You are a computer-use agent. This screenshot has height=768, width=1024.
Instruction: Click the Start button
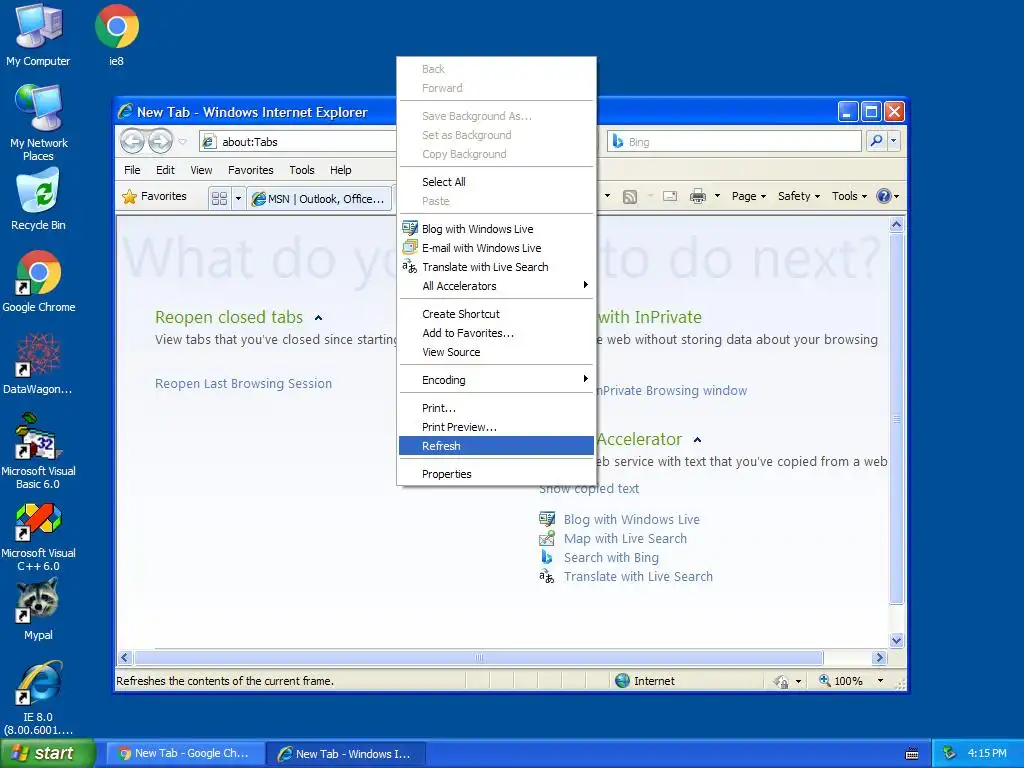pos(47,754)
